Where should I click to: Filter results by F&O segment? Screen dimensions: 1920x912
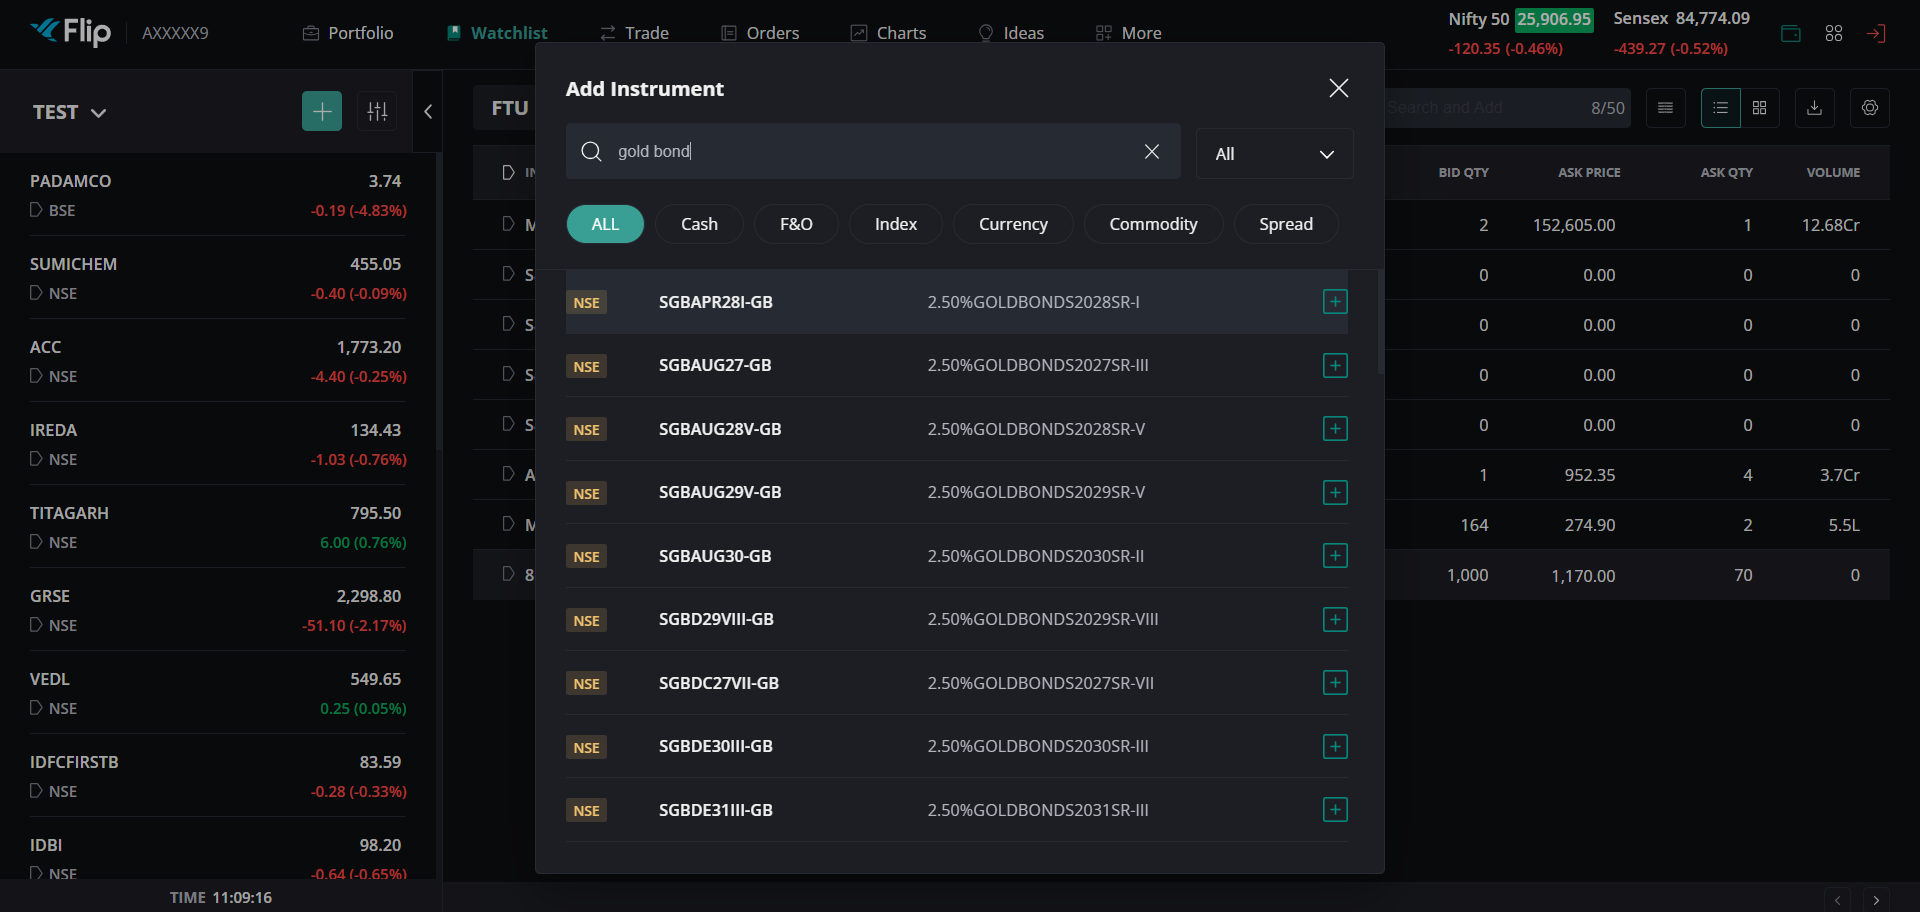click(x=795, y=224)
